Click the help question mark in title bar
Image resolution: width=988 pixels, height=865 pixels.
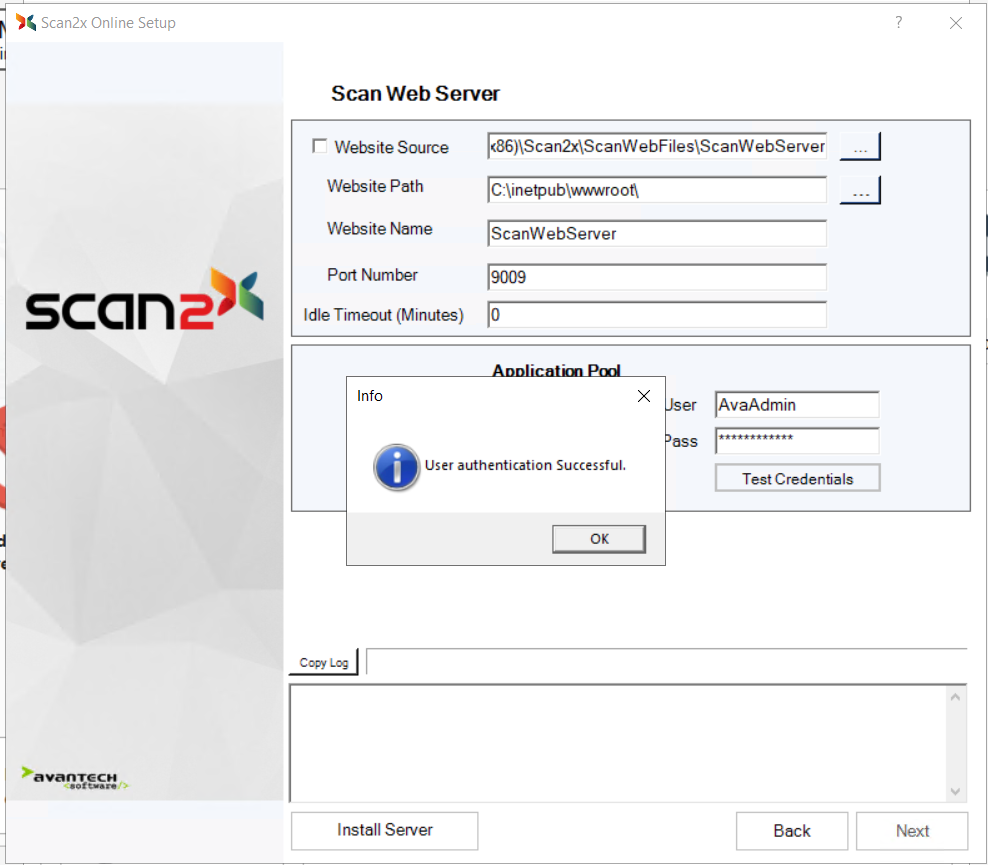point(898,22)
